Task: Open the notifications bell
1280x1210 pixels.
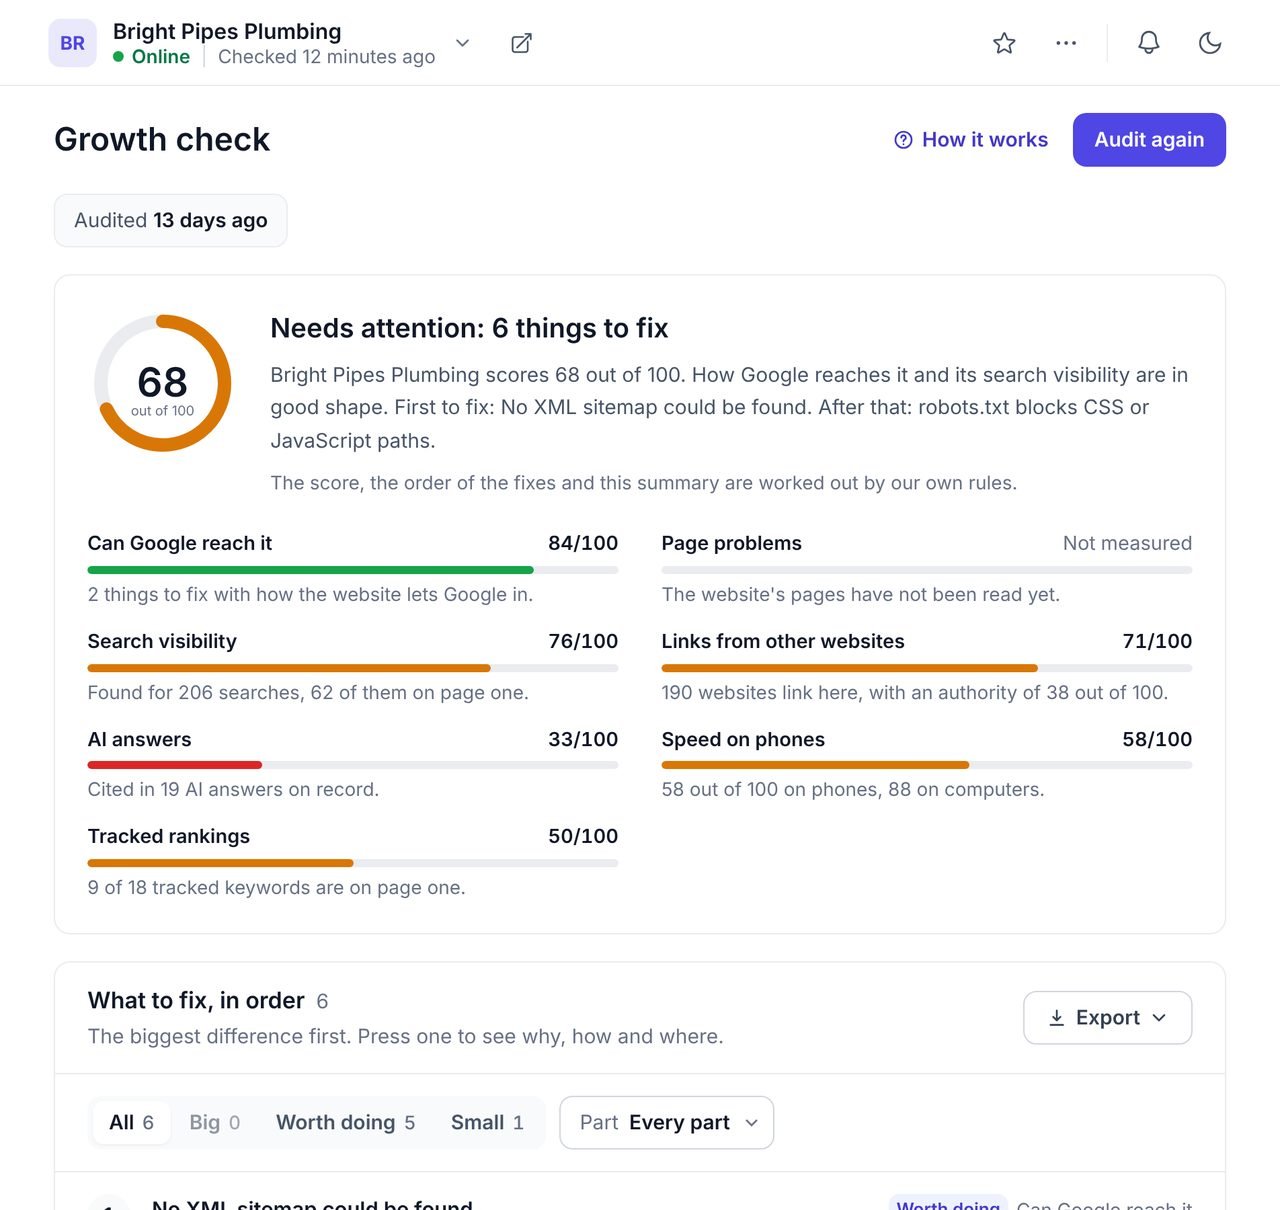Action: 1149,43
